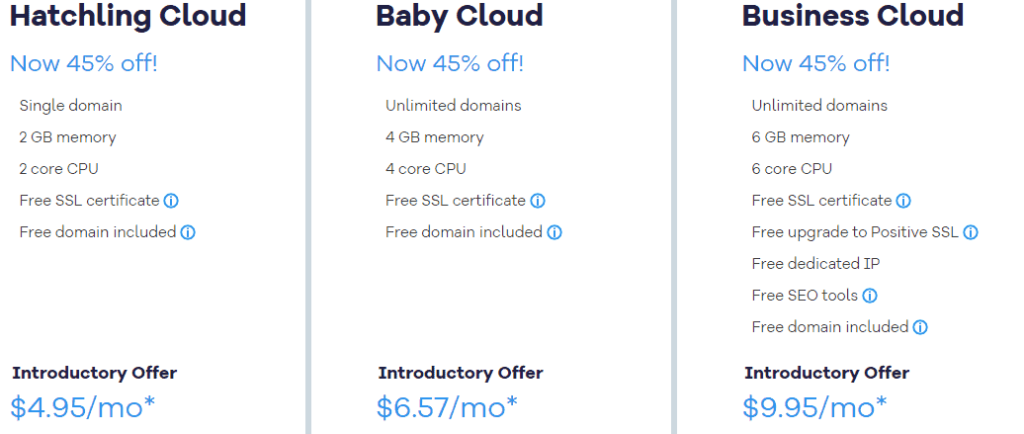Open info icon next to Baby Cloud SSL certificate
1024x434 pixels.
click(x=537, y=201)
